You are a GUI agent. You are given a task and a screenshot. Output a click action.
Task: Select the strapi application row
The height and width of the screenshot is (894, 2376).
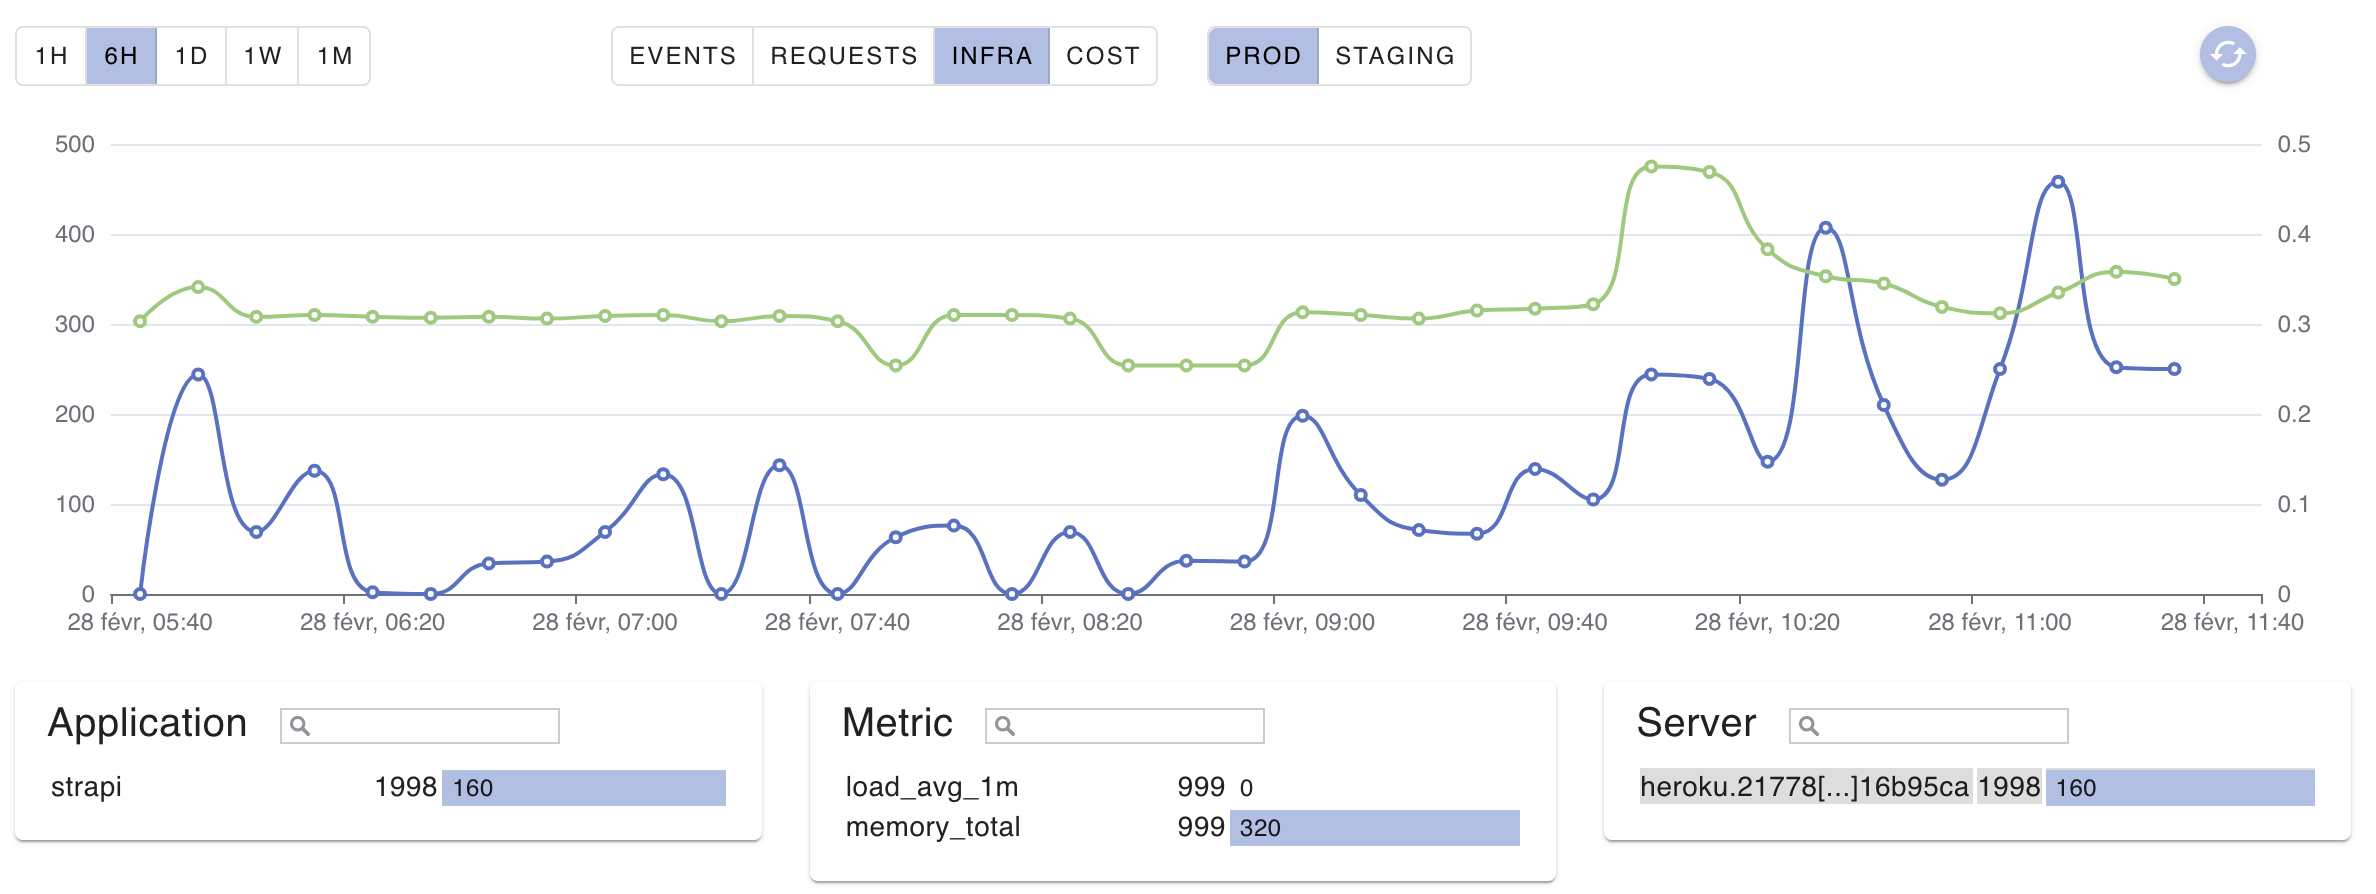pos(388,788)
